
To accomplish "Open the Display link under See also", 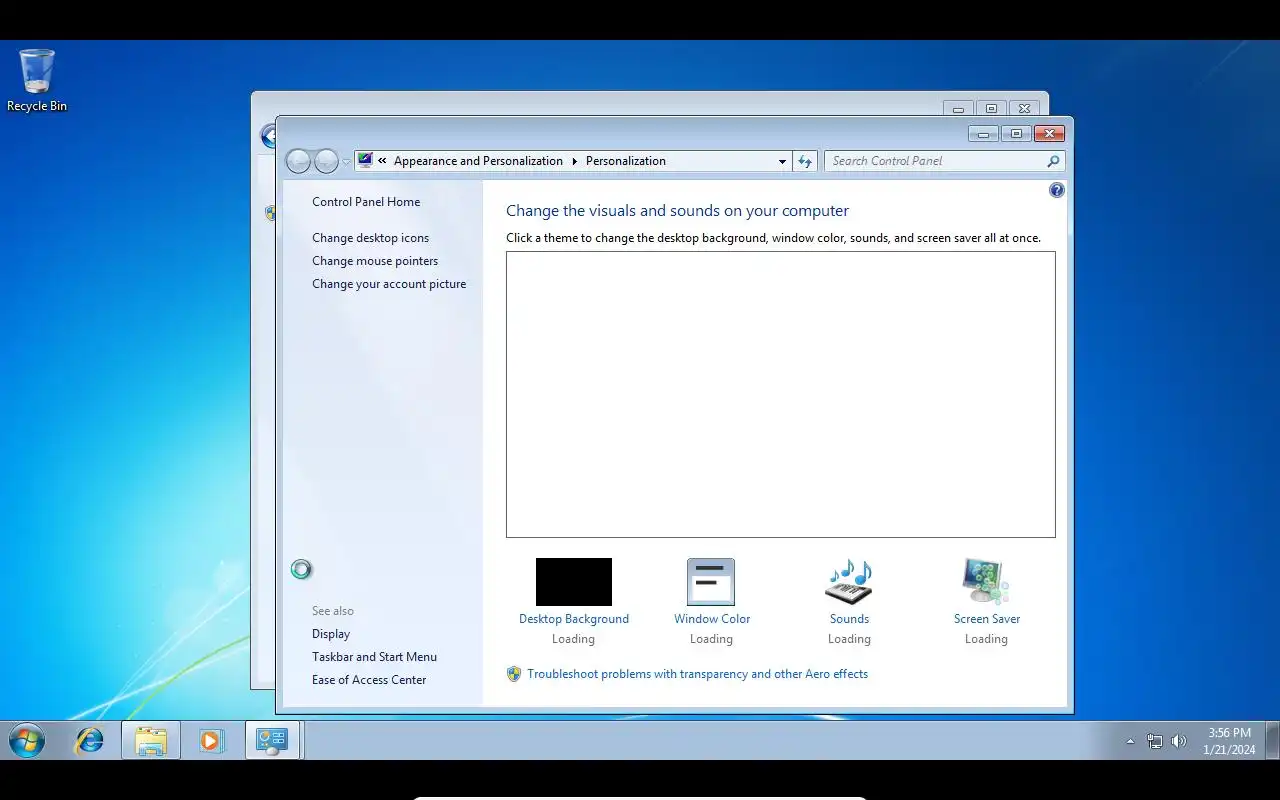I will [331, 634].
